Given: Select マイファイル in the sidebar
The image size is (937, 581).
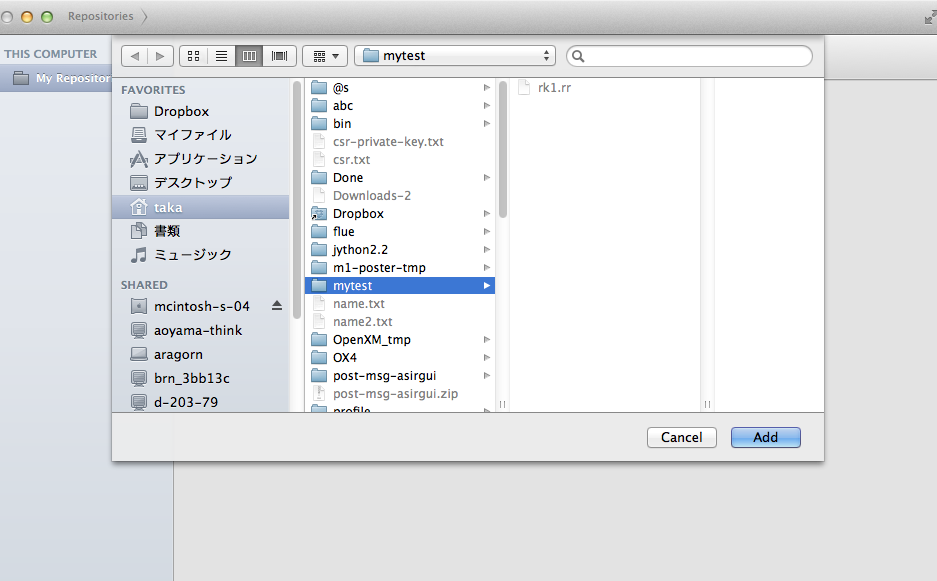Looking at the screenshot, I should tap(200, 135).
